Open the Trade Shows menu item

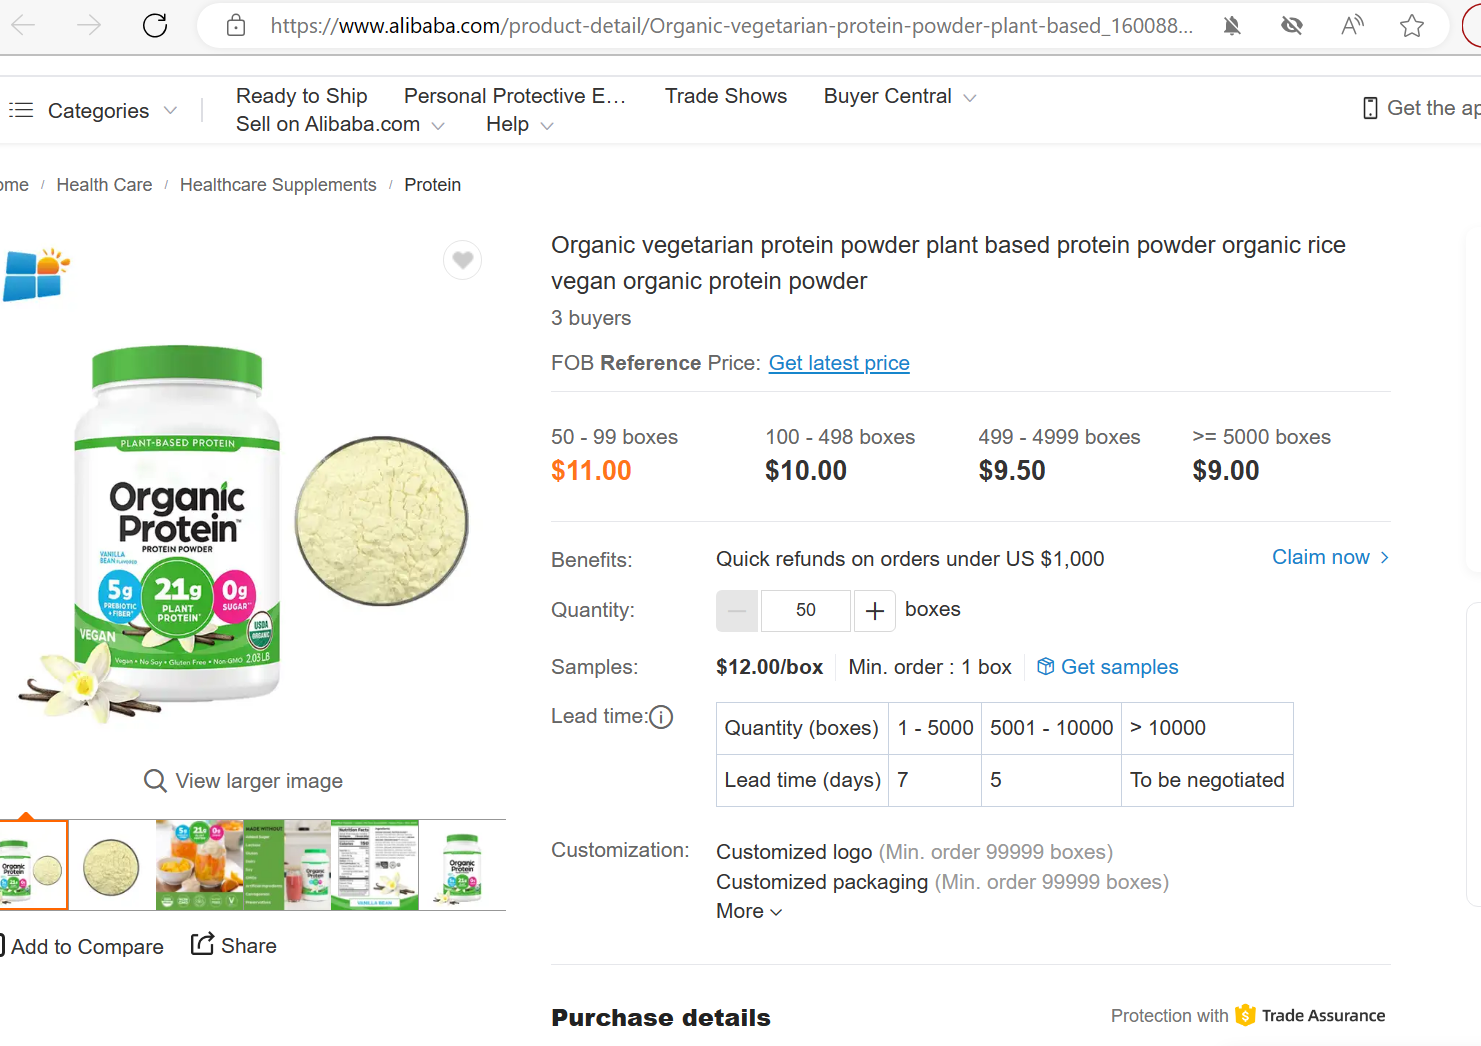point(726,97)
